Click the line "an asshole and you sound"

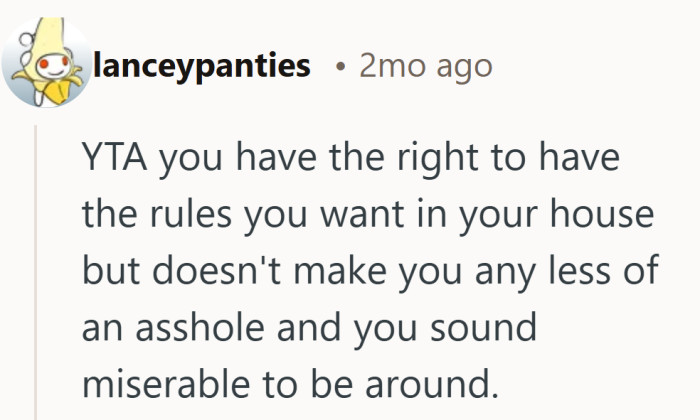coord(311,327)
